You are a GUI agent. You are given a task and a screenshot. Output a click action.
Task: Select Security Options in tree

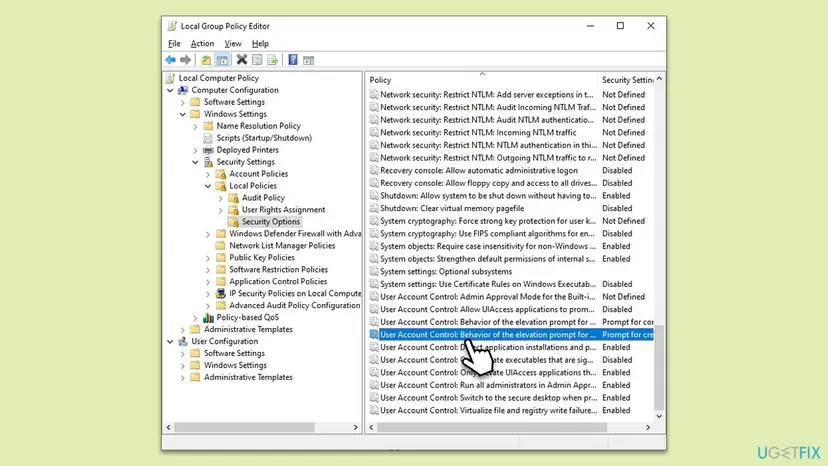click(x=271, y=222)
